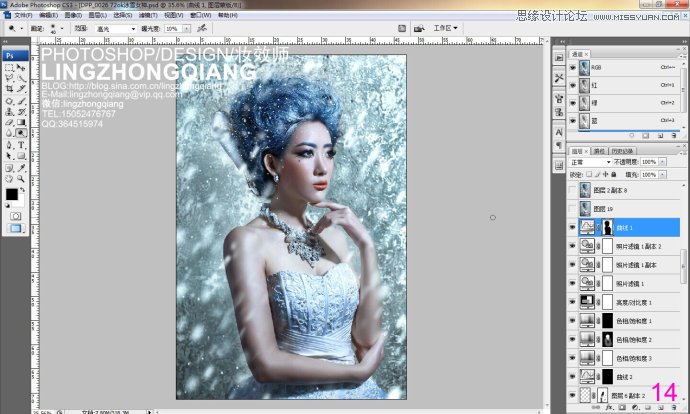Screen dimensions: 690x414
Task: Select the Notes tool
Action: coord(9,168)
